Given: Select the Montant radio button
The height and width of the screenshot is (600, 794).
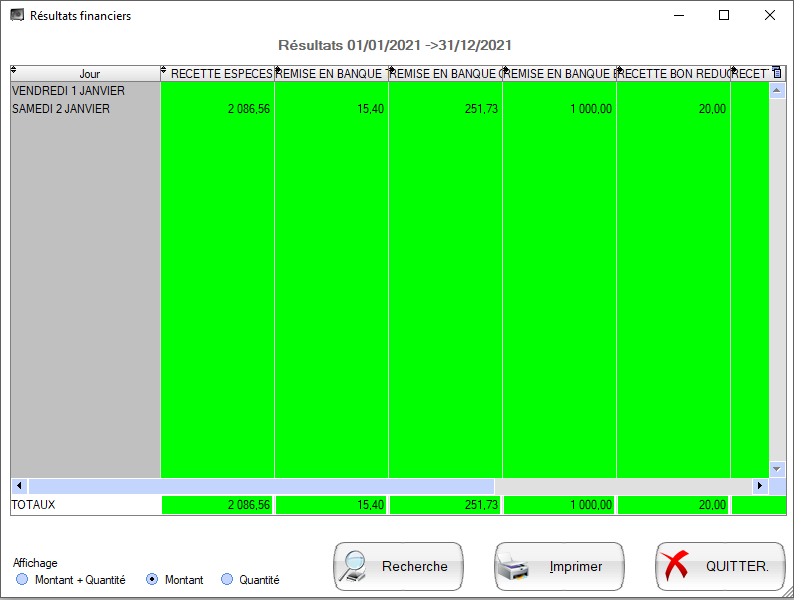Looking at the screenshot, I should tap(152, 580).
